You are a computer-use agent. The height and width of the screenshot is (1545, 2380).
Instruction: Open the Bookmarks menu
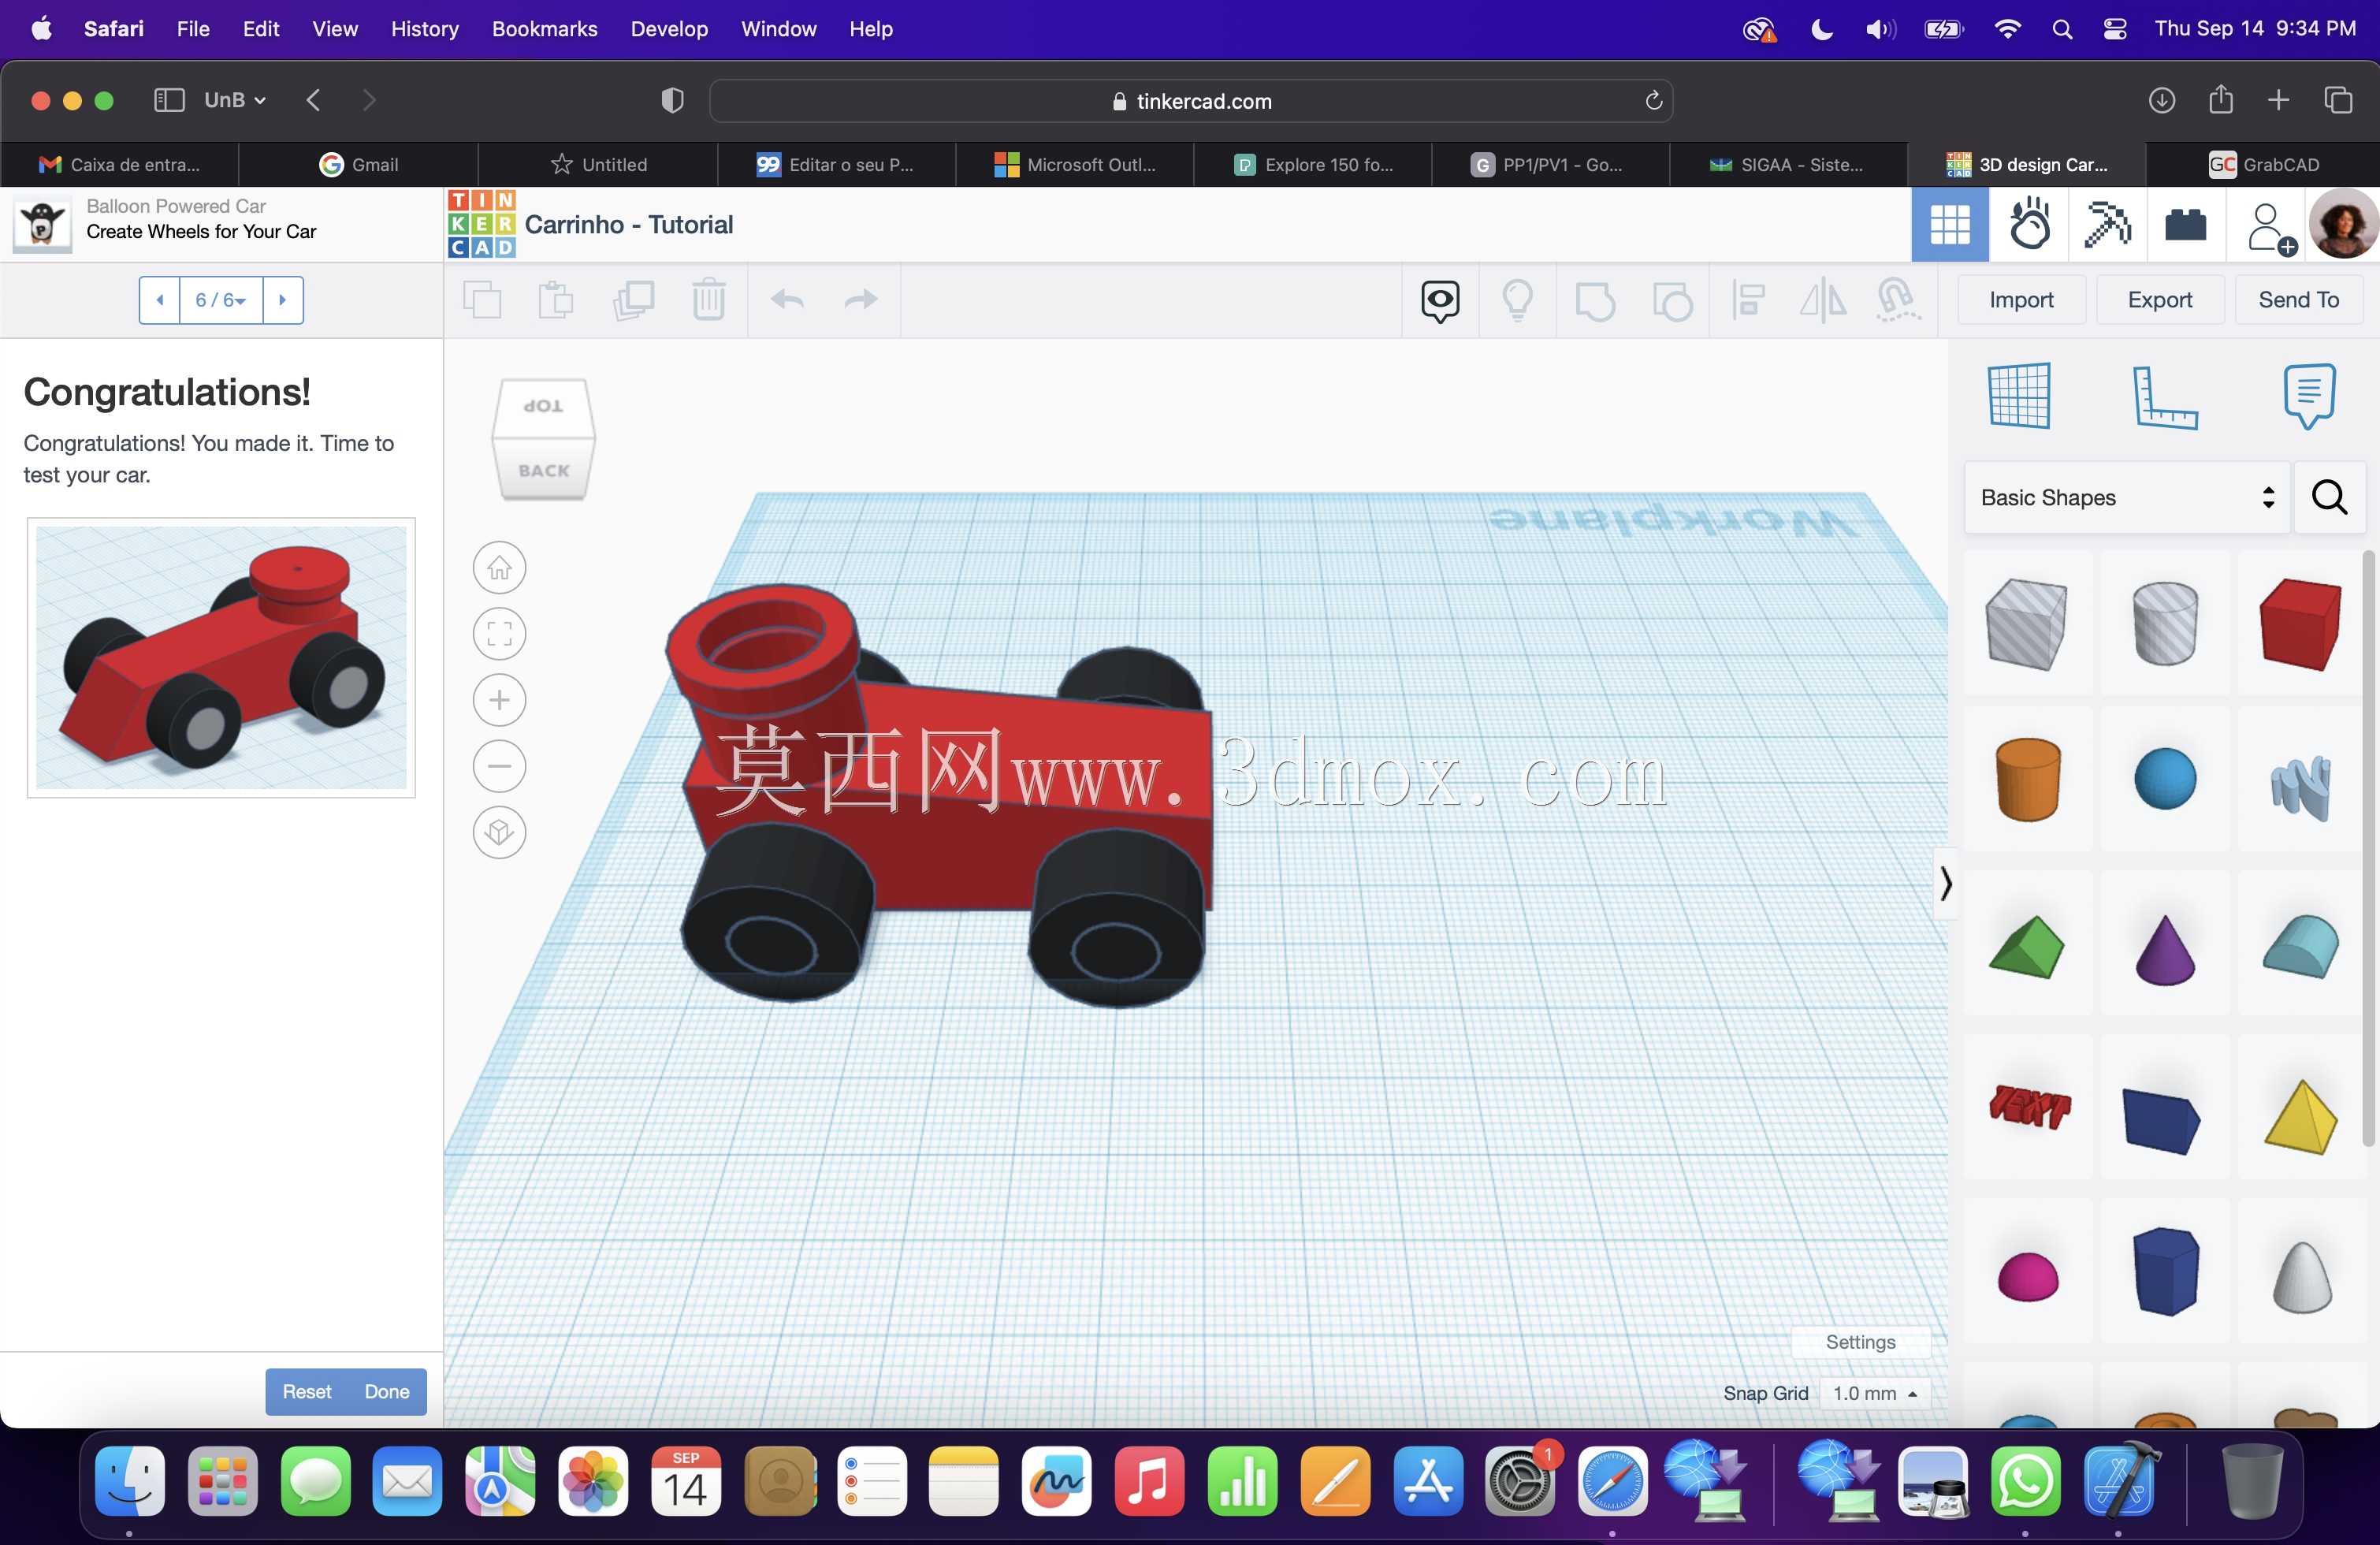coord(544,29)
